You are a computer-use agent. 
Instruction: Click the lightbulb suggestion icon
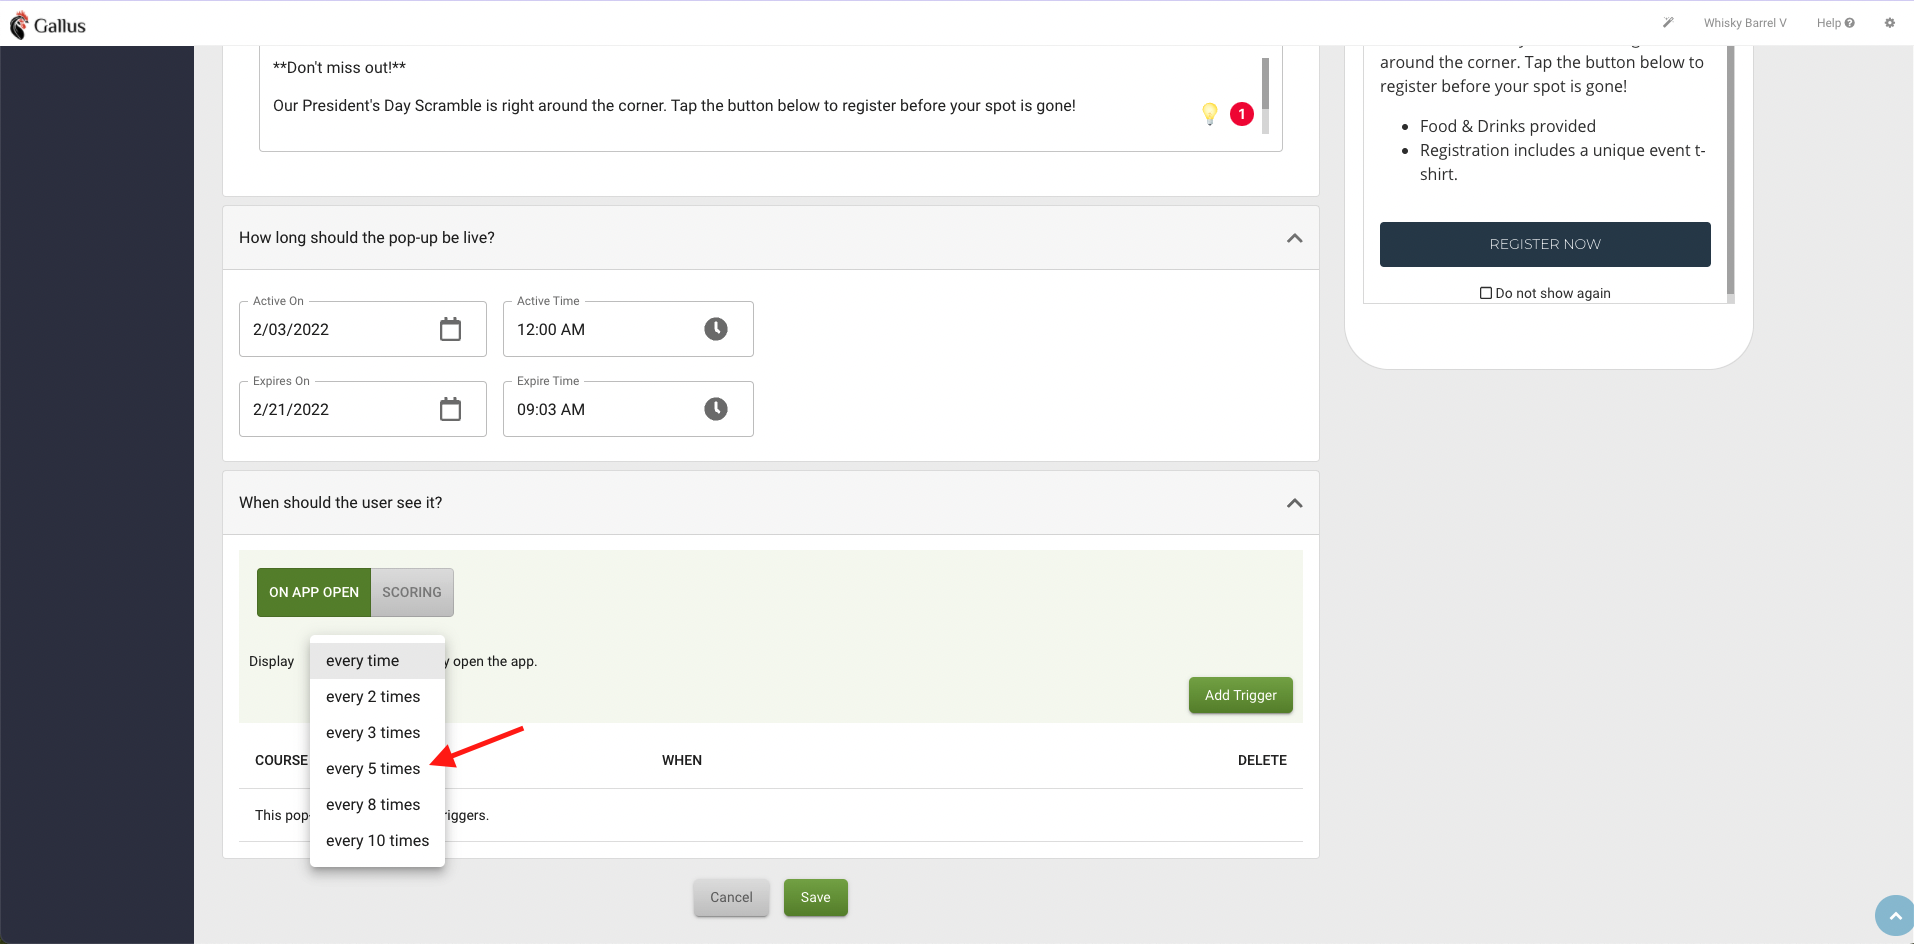(1209, 114)
